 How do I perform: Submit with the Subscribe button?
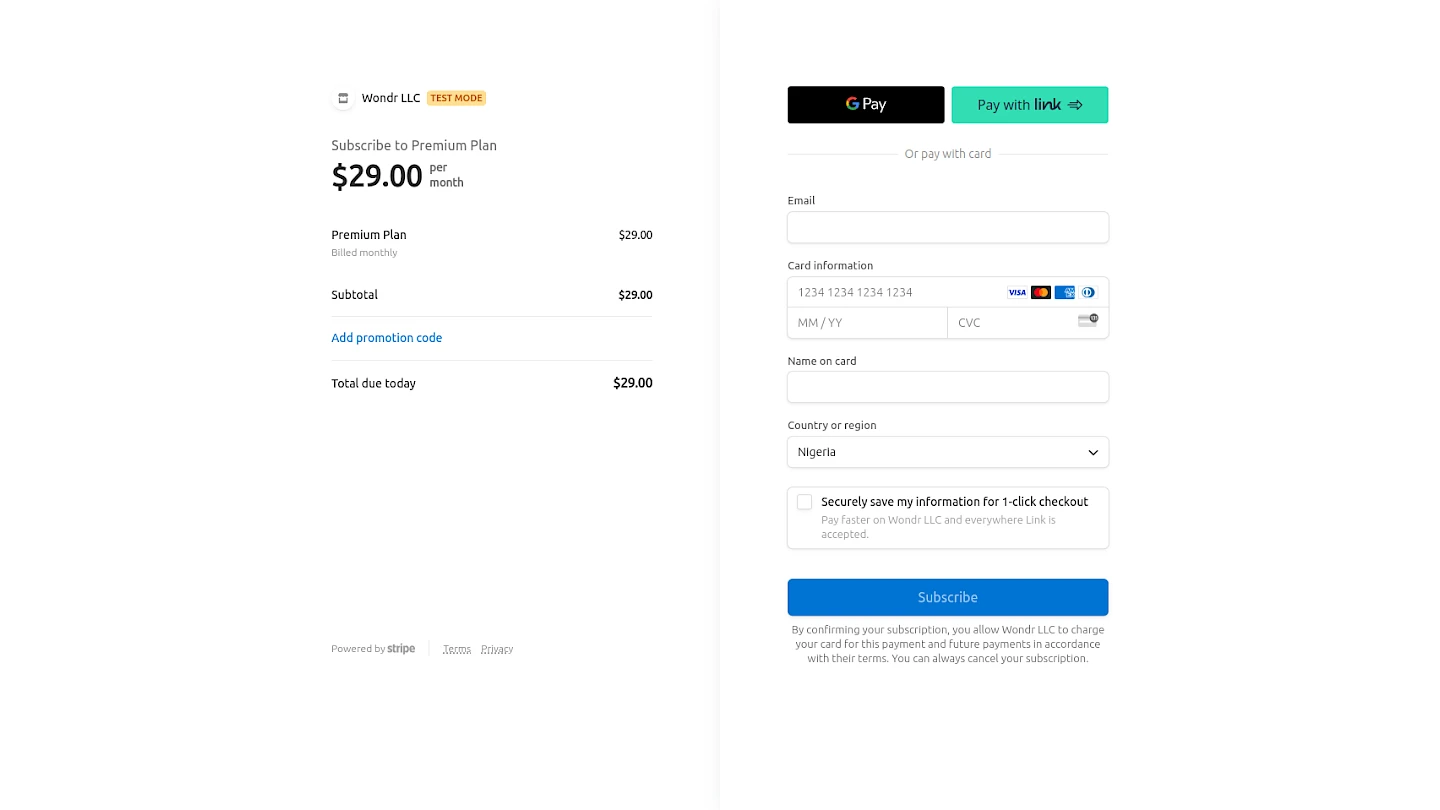pos(948,597)
